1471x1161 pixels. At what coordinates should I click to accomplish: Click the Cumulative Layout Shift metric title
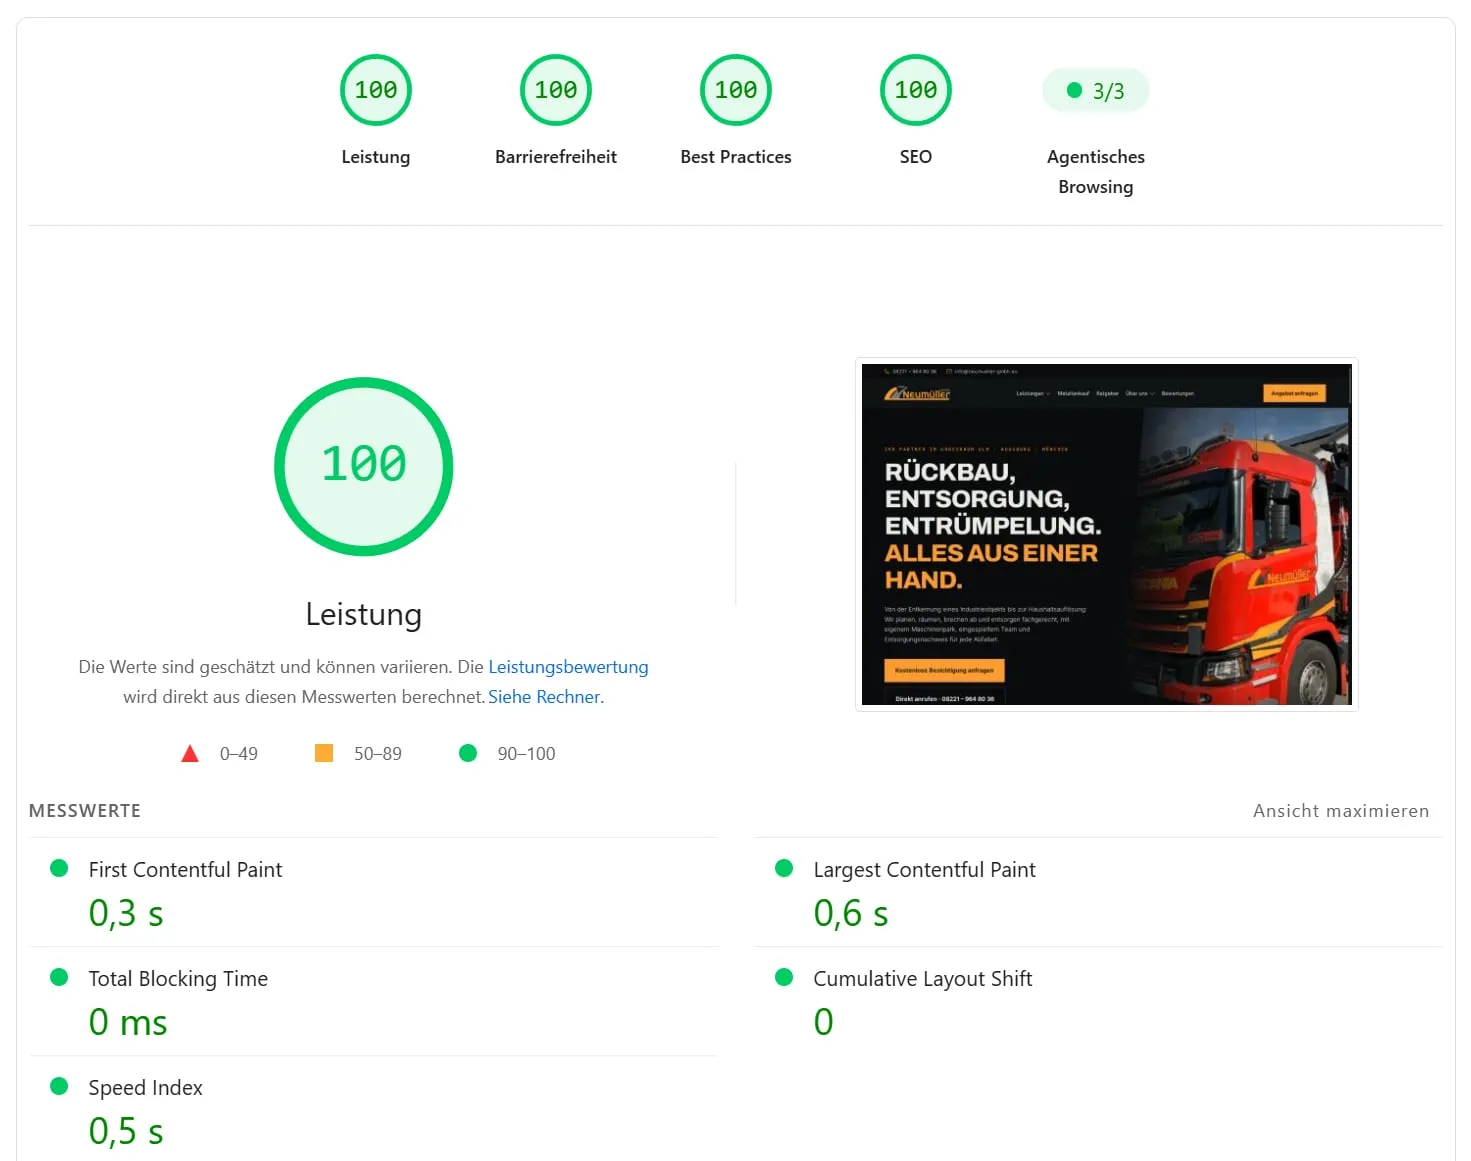coord(923,979)
